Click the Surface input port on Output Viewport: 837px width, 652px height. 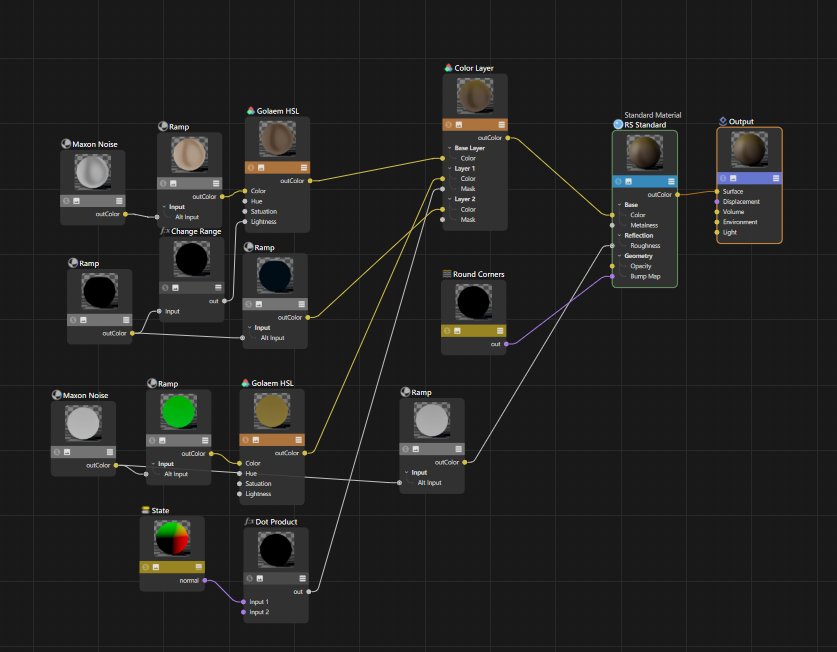[717, 191]
